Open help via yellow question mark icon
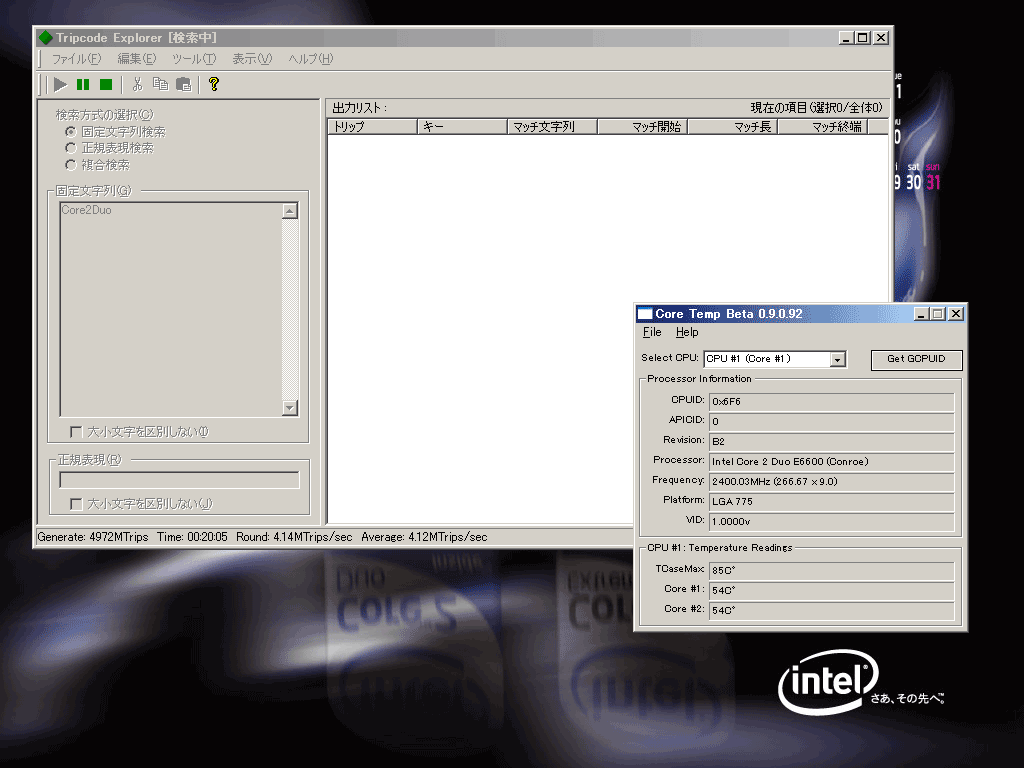This screenshot has height=768, width=1024. (x=213, y=85)
